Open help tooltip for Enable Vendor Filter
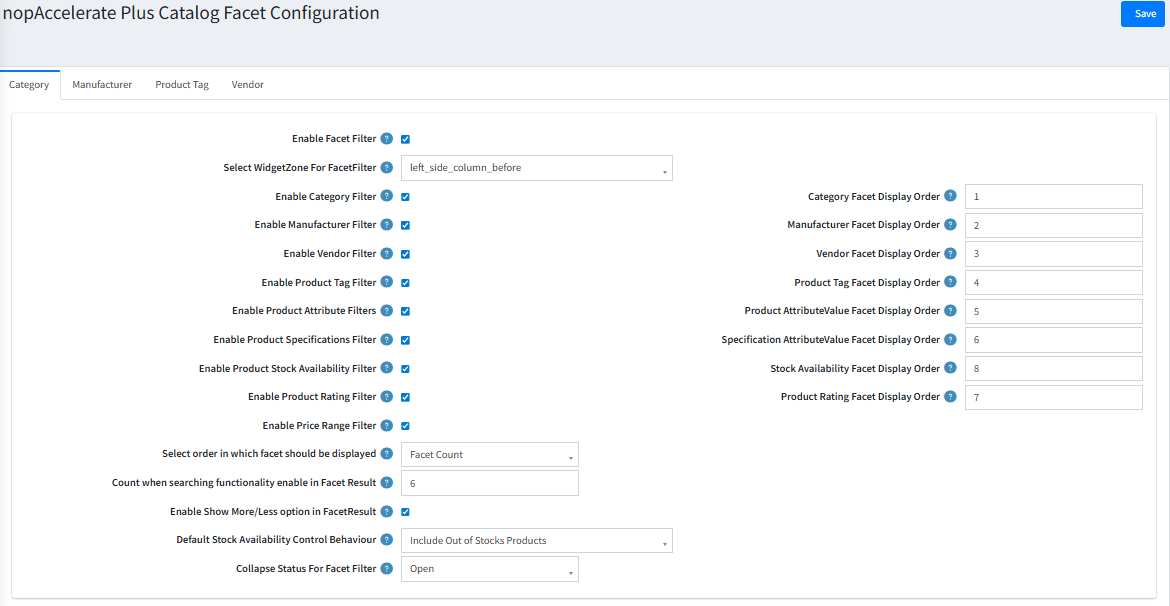Screen dimensions: 1170x606 pos(388,254)
